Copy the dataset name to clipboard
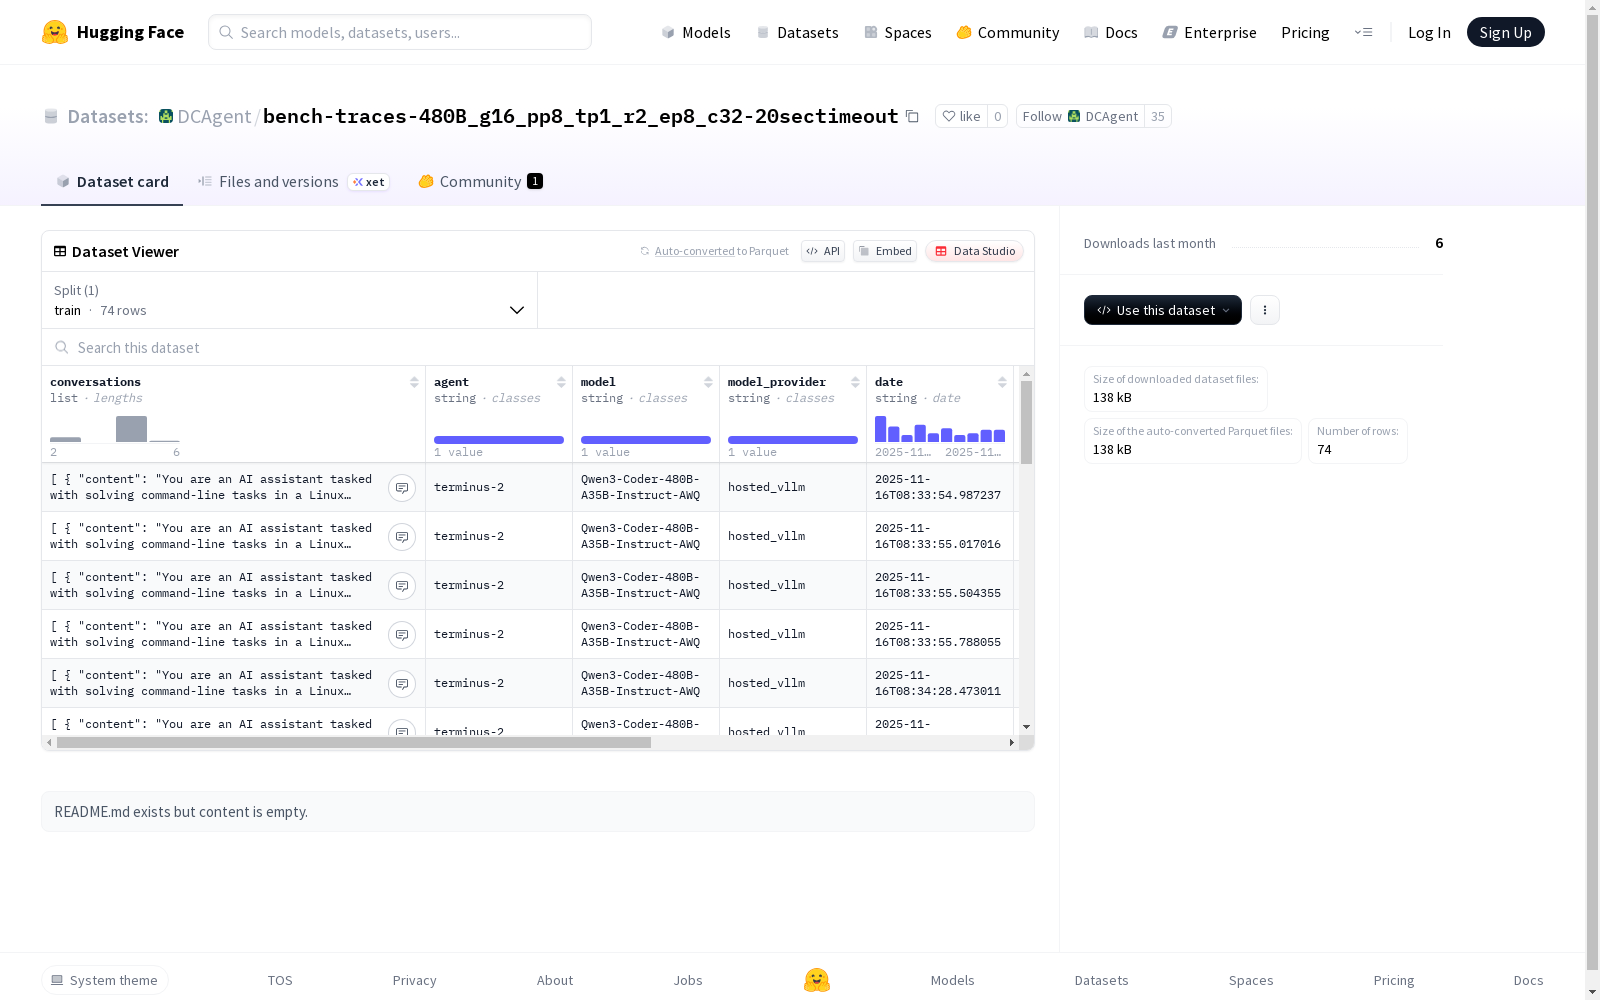Image resolution: width=1600 pixels, height=1000 pixels. click(912, 116)
